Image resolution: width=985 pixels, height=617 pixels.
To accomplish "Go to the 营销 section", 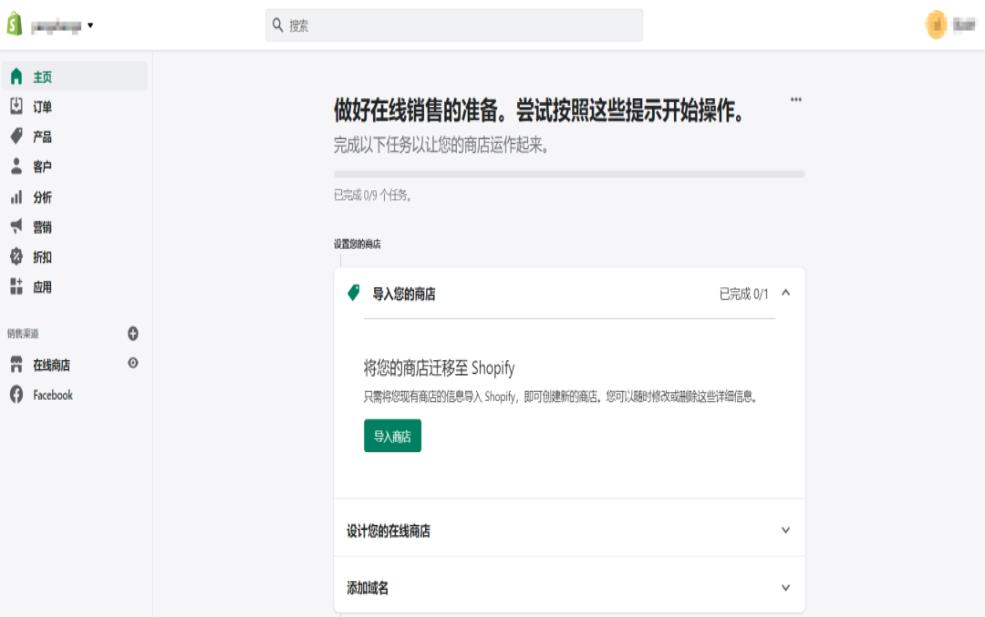I will [x=42, y=227].
